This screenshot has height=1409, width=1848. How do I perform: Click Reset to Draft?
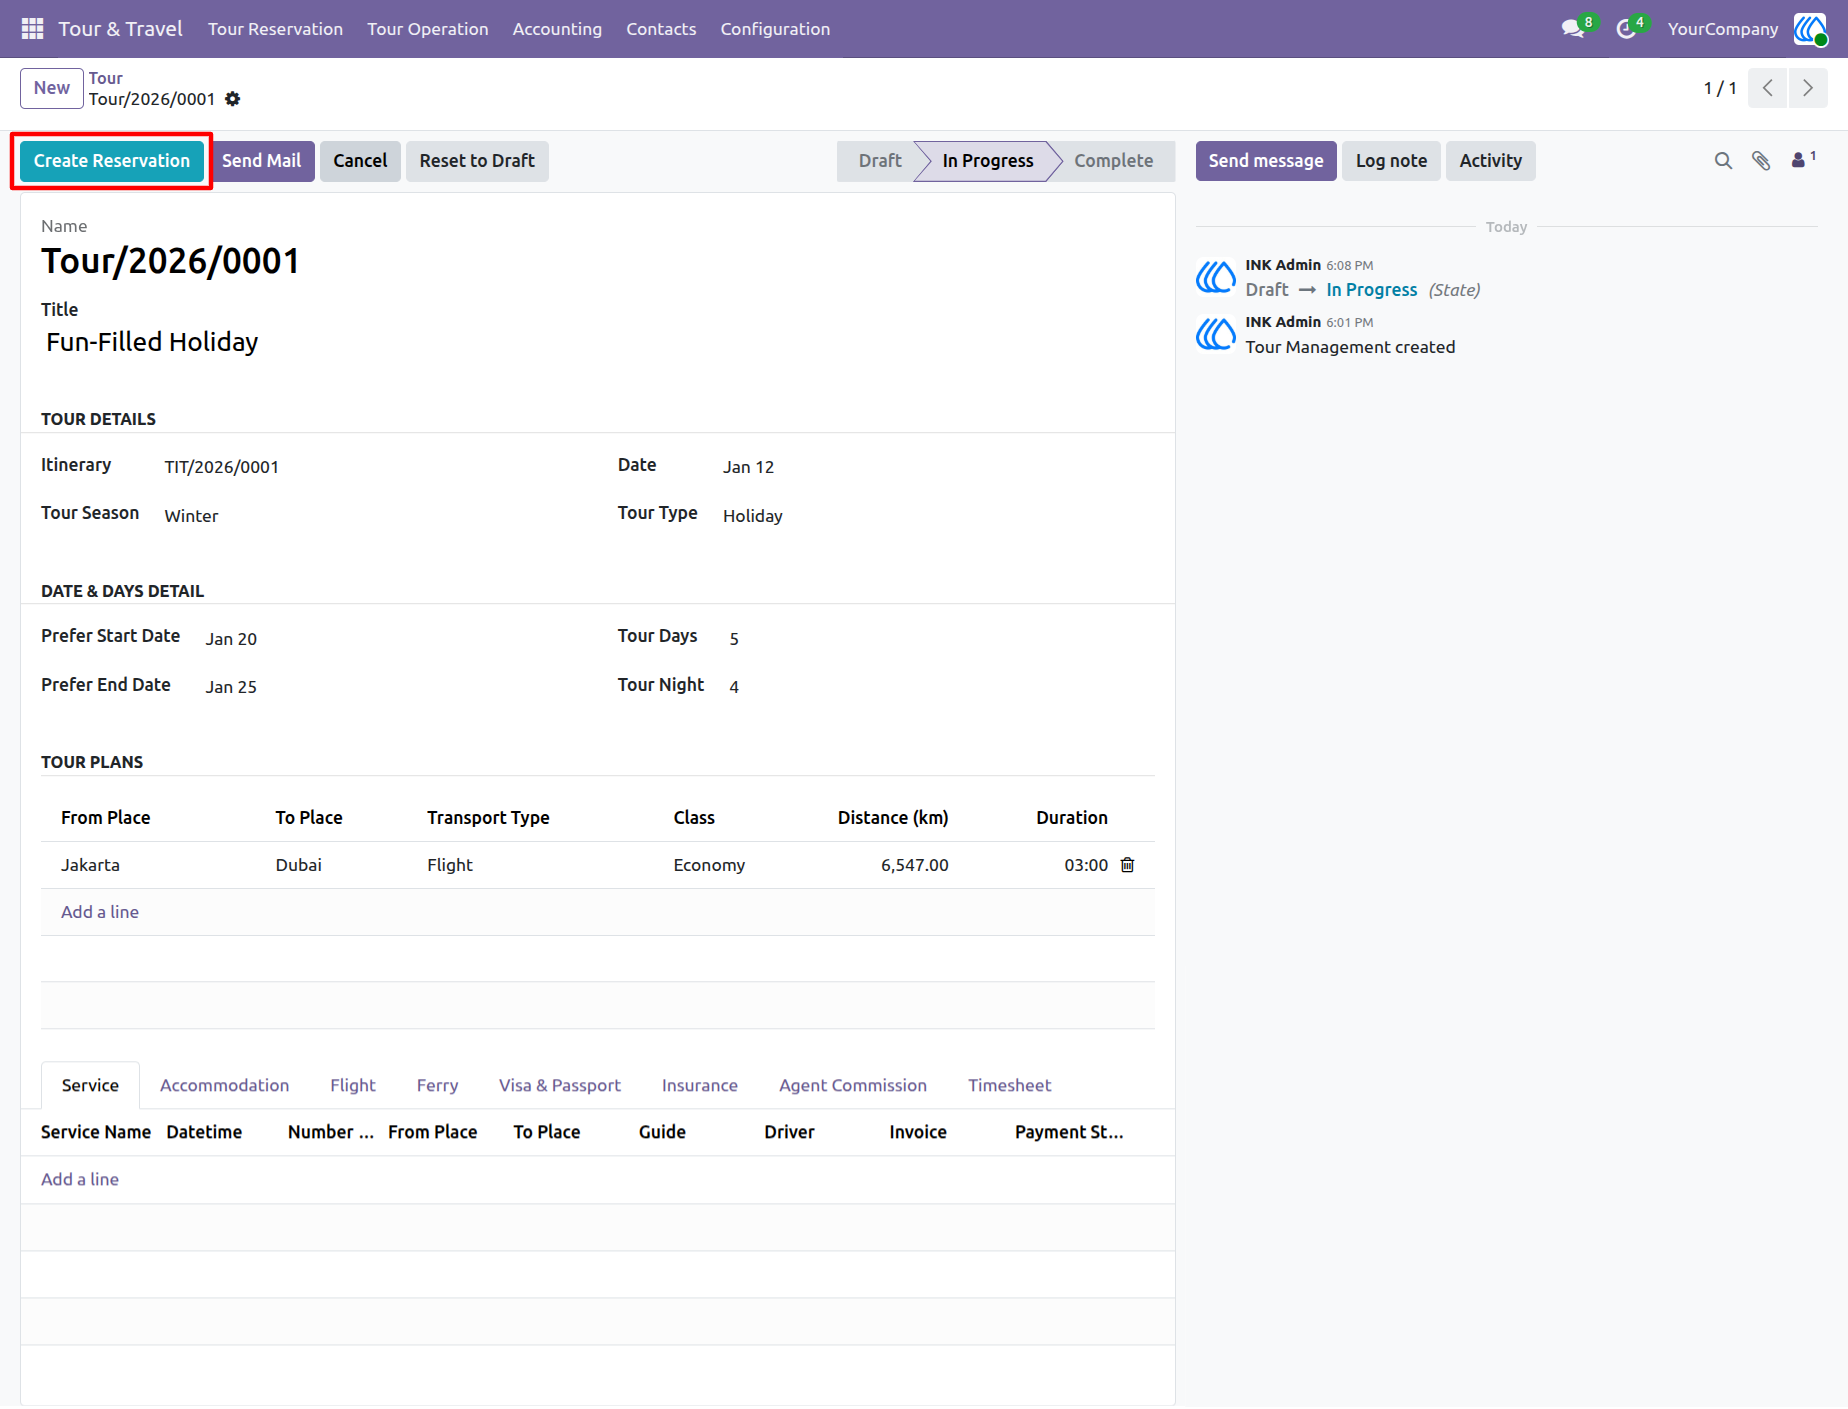(x=477, y=161)
